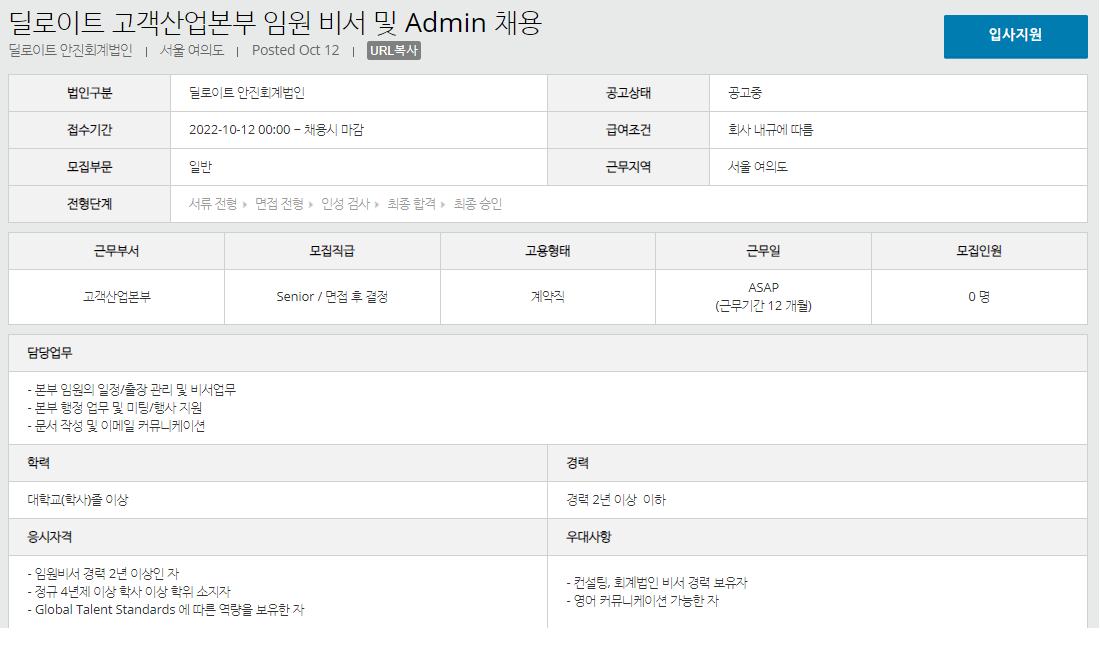Click the Posted Oct 12 date

[295, 51]
